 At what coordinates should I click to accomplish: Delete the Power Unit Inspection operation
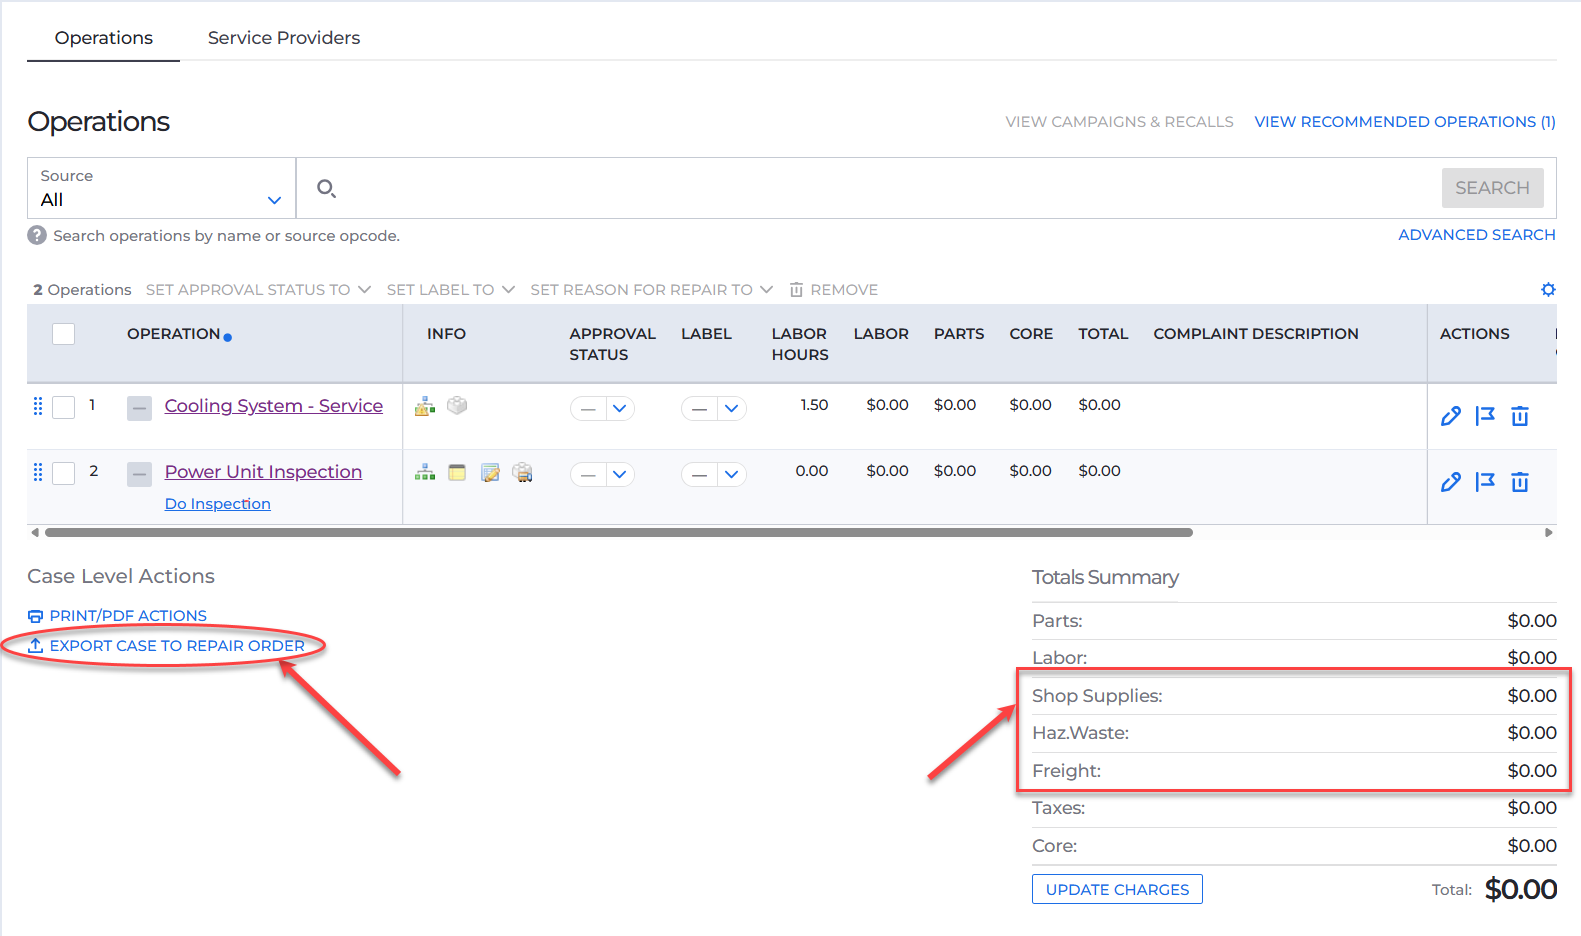(1520, 482)
